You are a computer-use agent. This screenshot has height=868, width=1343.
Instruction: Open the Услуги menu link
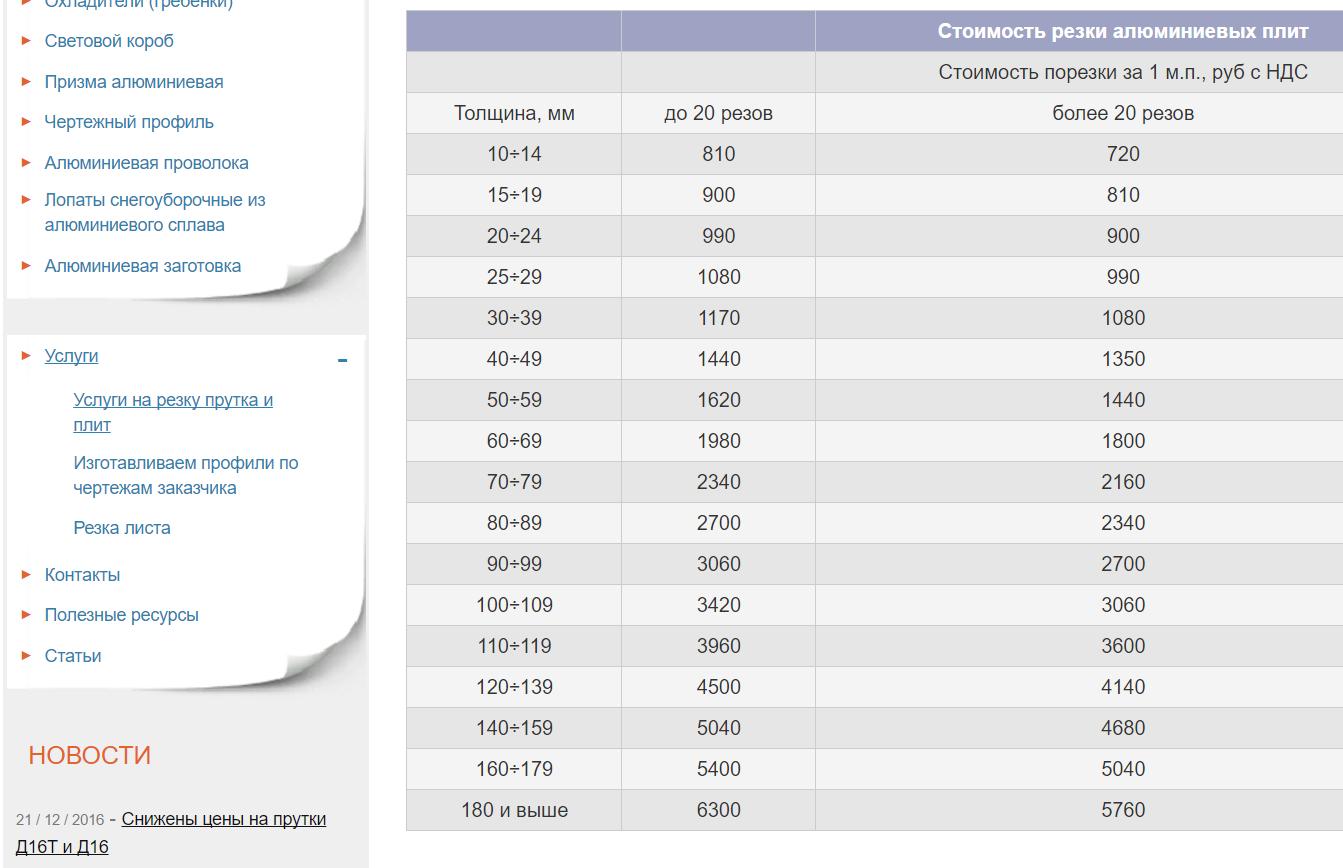click(71, 356)
